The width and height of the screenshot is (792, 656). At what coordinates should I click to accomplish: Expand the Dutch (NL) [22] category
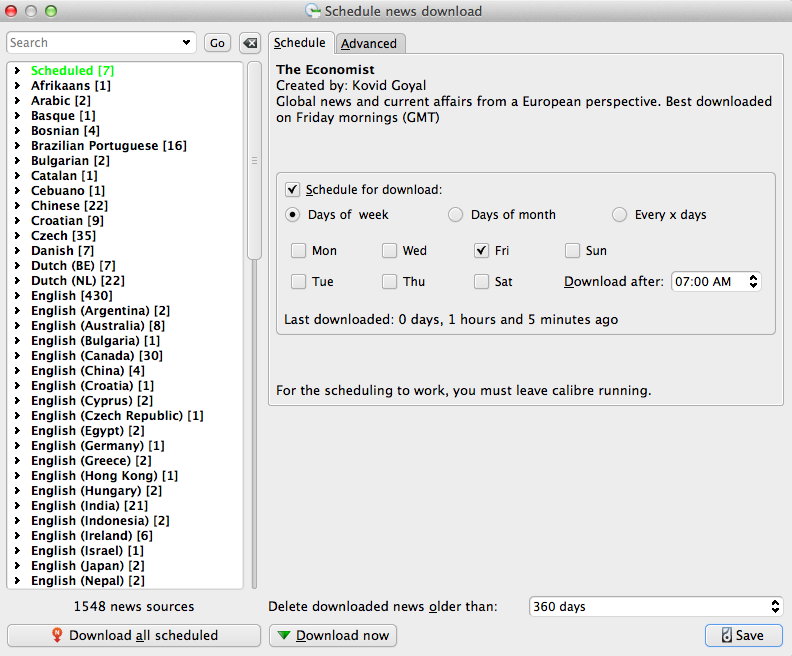click(x=18, y=281)
